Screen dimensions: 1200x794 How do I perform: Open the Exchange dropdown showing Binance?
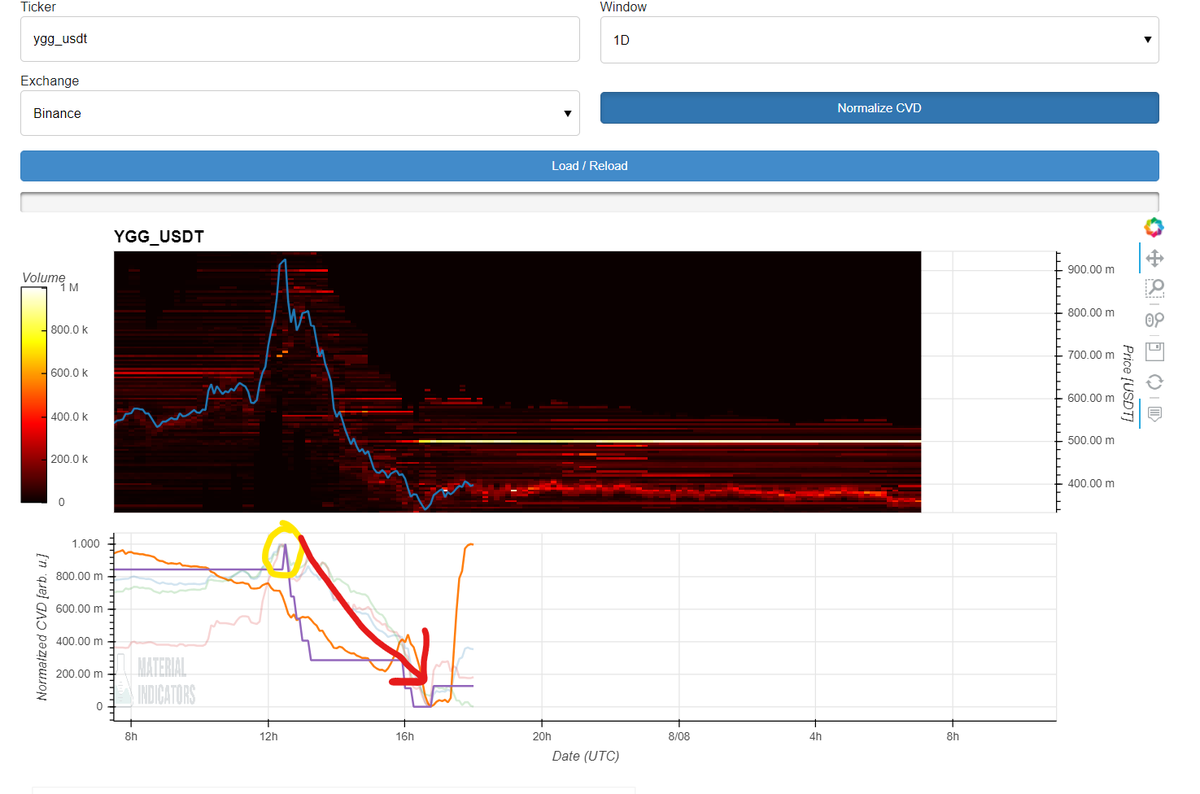point(300,113)
